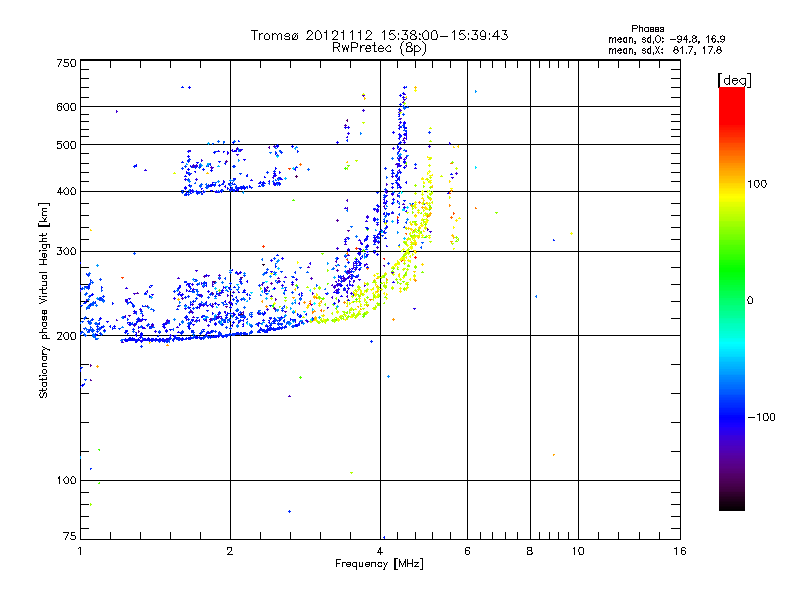Click the colorbar '100' tick label
The height and width of the screenshot is (600, 800).
[x=757, y=184]
